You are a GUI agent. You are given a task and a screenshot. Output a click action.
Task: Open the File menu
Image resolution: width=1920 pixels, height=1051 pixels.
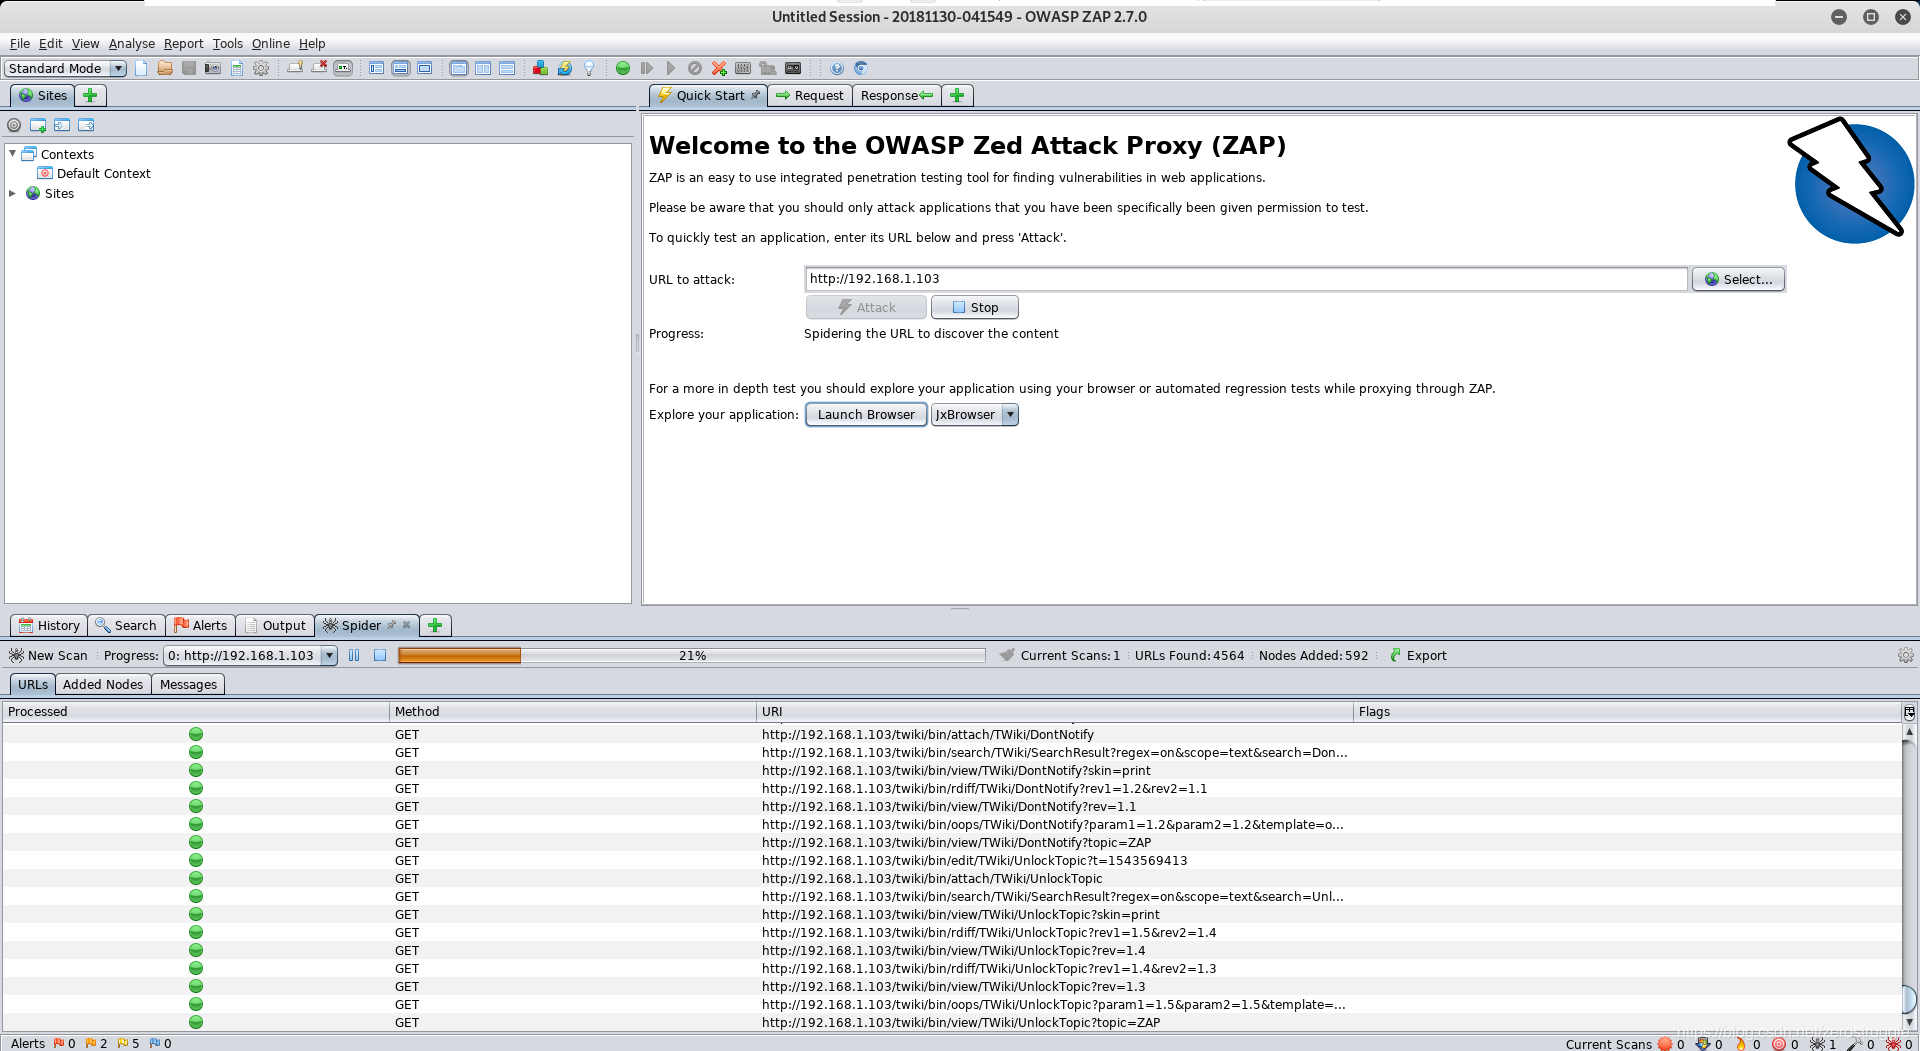(x=20, y=43)
